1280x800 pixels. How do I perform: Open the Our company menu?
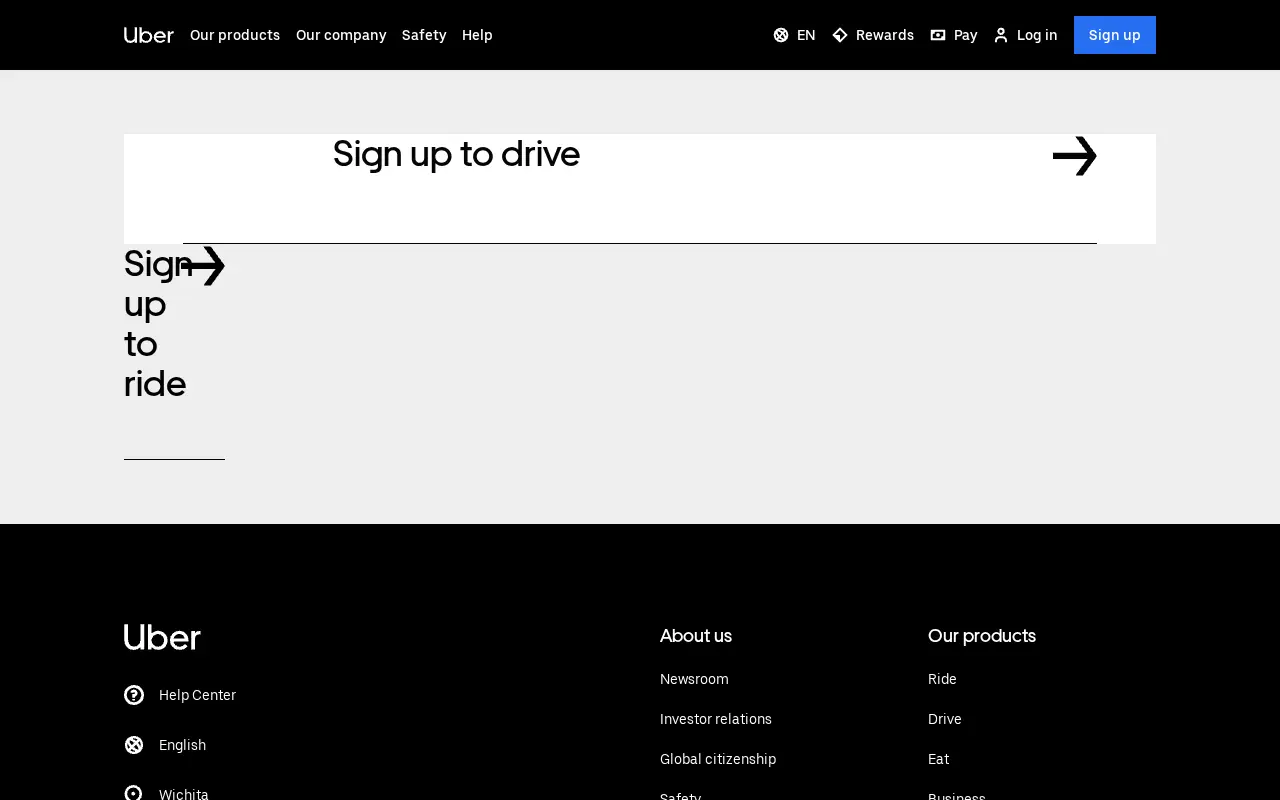[341, 35]
